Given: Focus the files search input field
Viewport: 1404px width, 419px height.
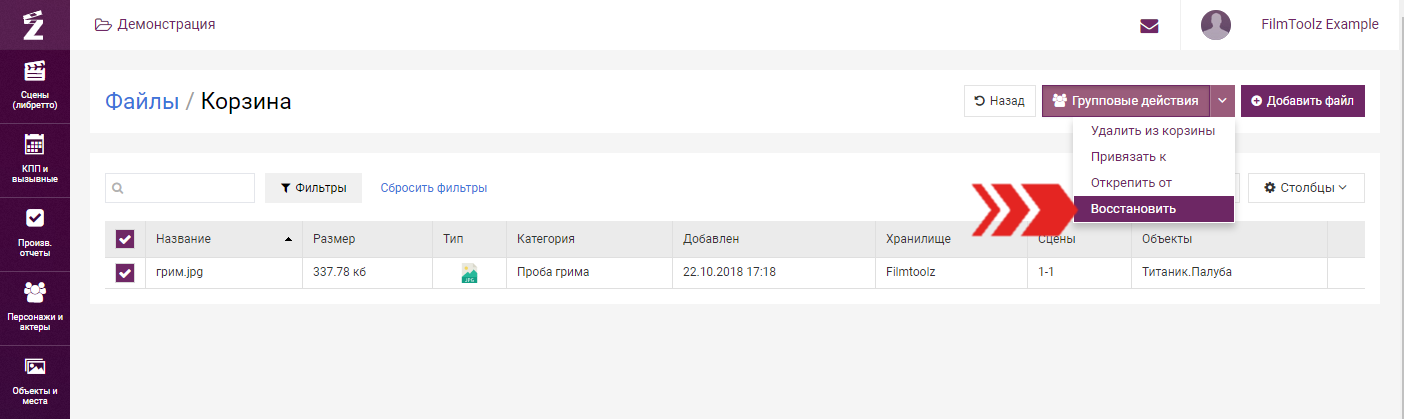Looking at the screenshot, I should click(x=180, y=188).
